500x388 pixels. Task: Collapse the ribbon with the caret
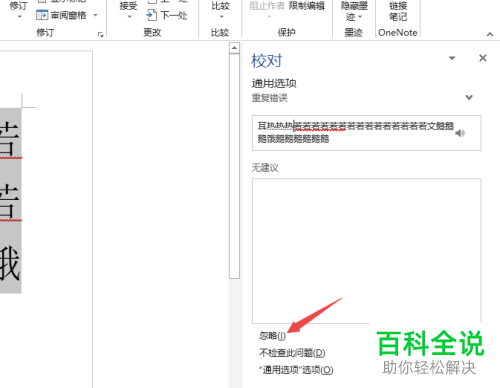pos(490,34)
